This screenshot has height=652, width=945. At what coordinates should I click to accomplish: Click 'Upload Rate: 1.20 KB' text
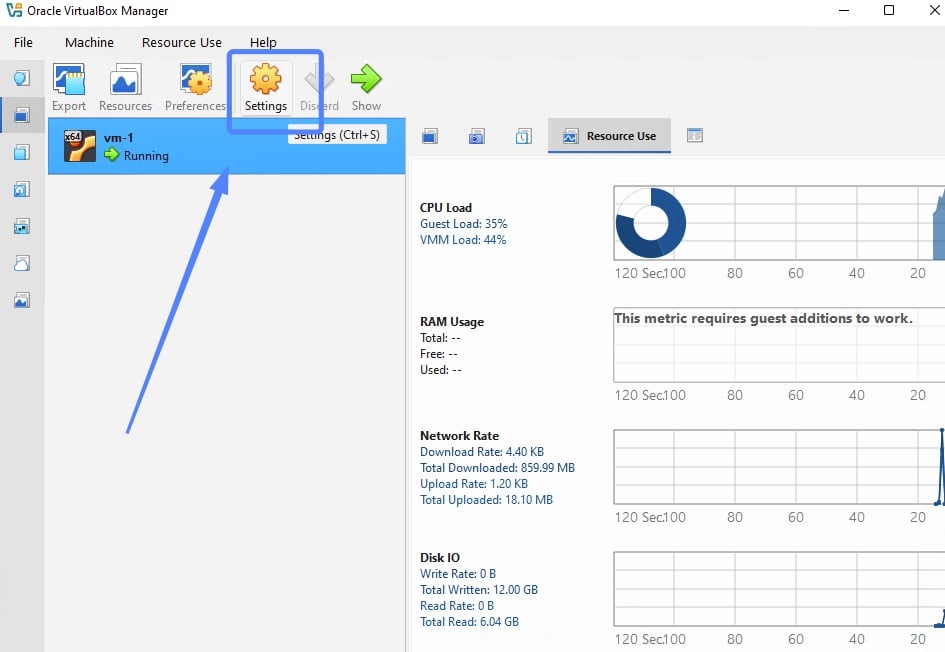coord(474,484)
